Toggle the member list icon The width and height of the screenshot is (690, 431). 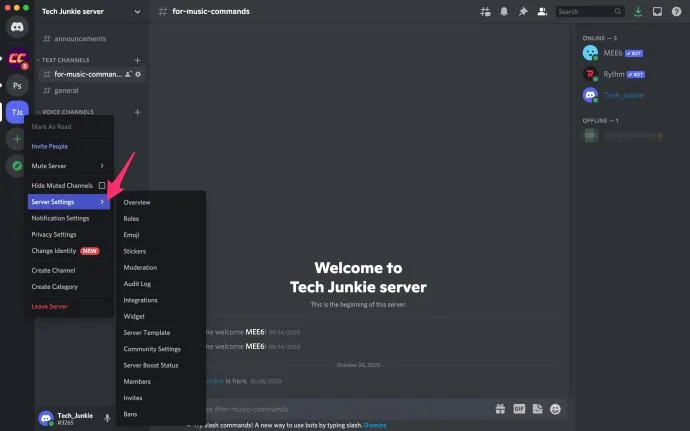click(542, 12)
